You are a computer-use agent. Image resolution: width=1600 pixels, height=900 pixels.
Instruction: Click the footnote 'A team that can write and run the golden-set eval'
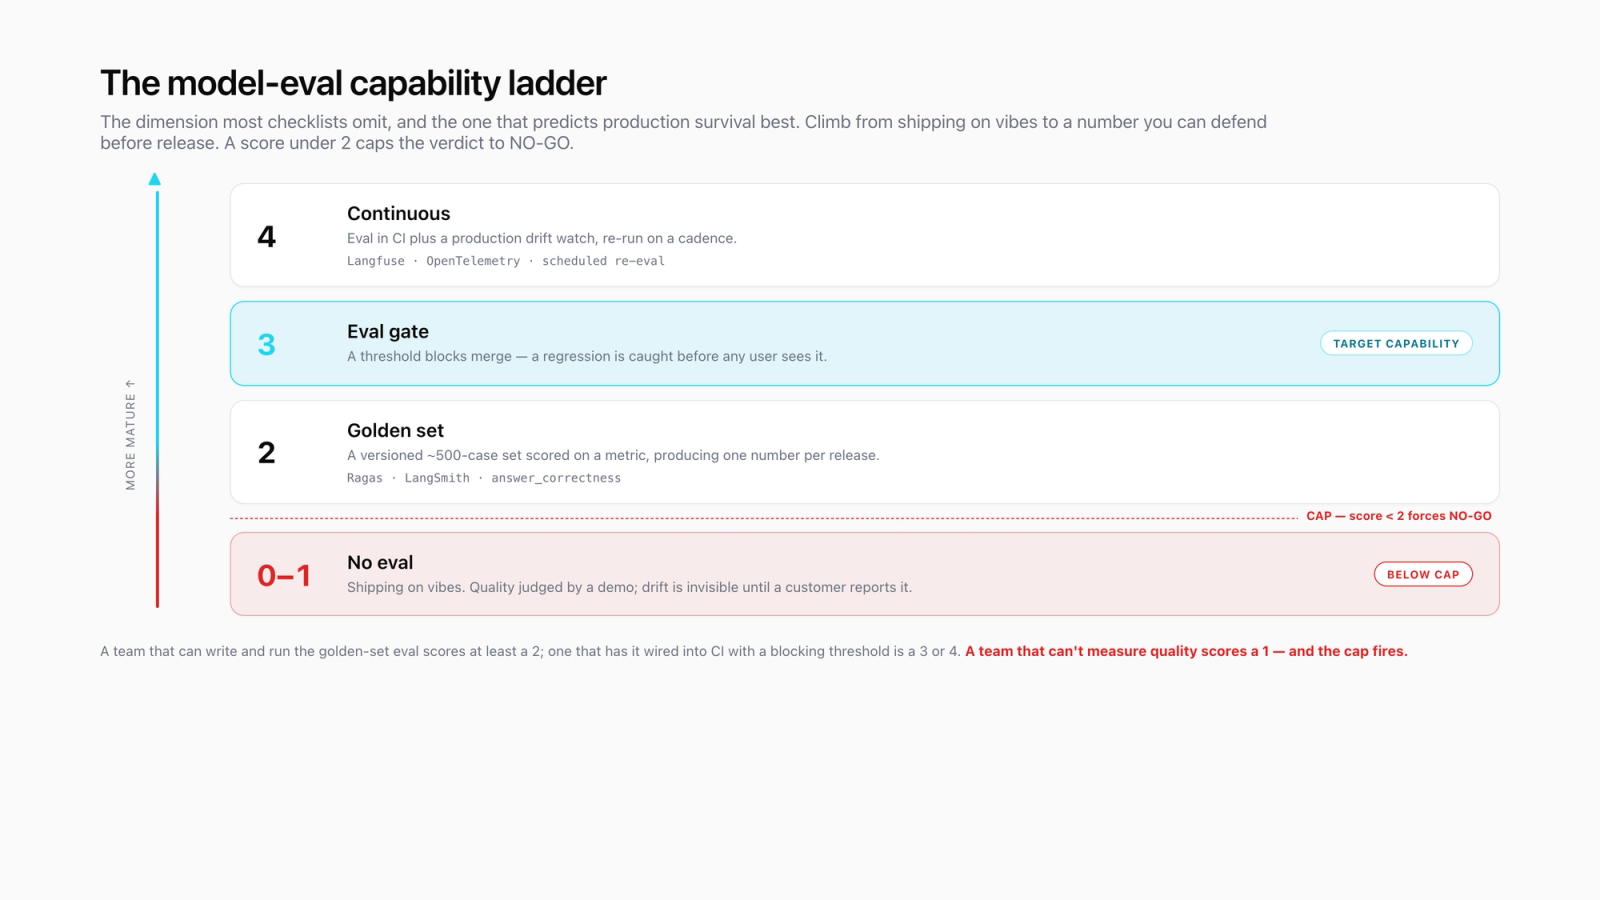tap(530, 651)
